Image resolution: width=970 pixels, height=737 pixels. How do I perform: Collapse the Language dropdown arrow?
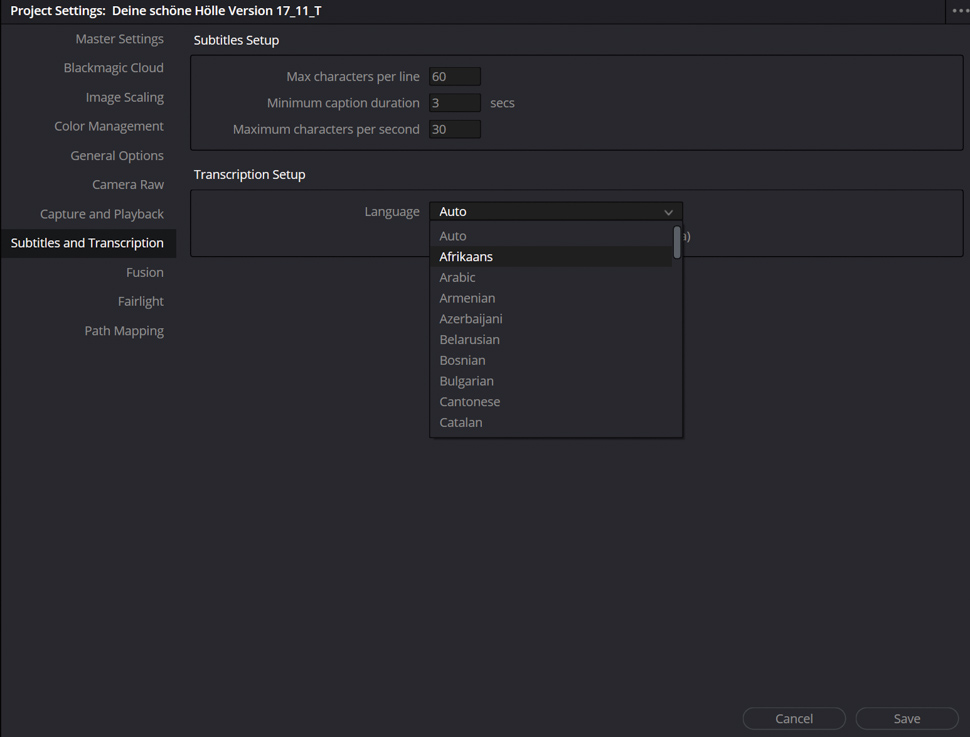click(x=668, y=212)
